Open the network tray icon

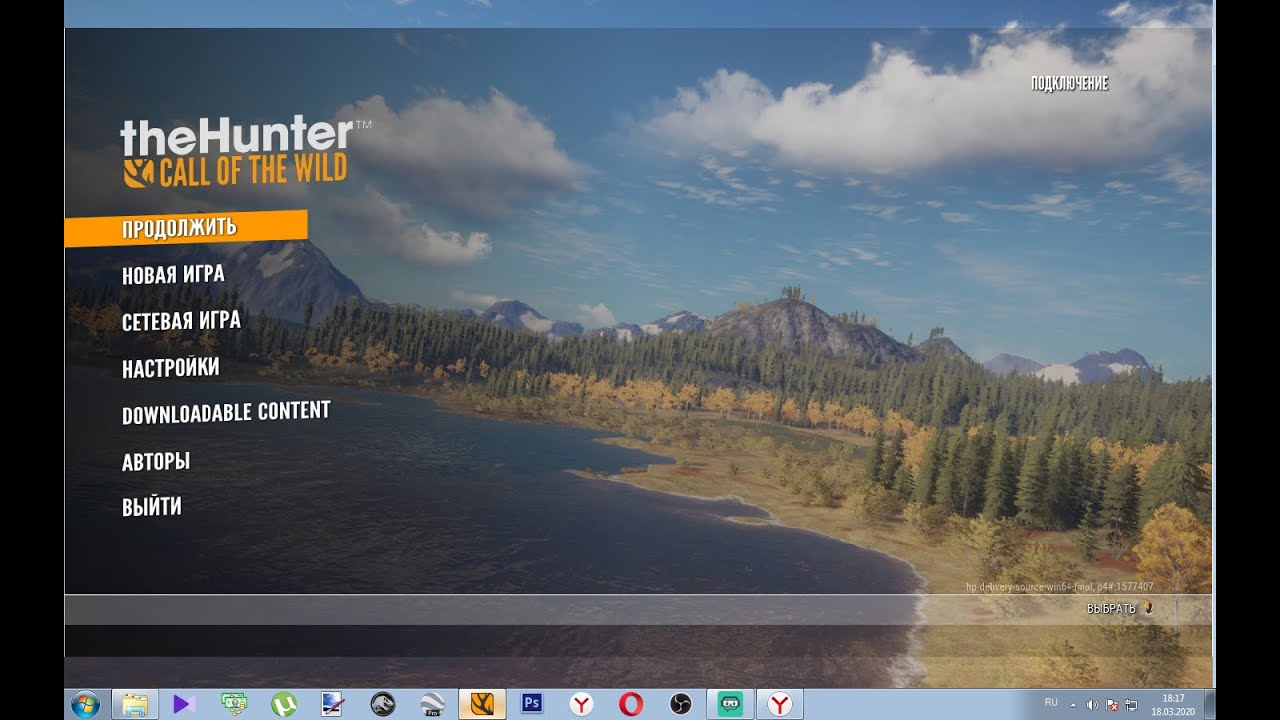1129,704
